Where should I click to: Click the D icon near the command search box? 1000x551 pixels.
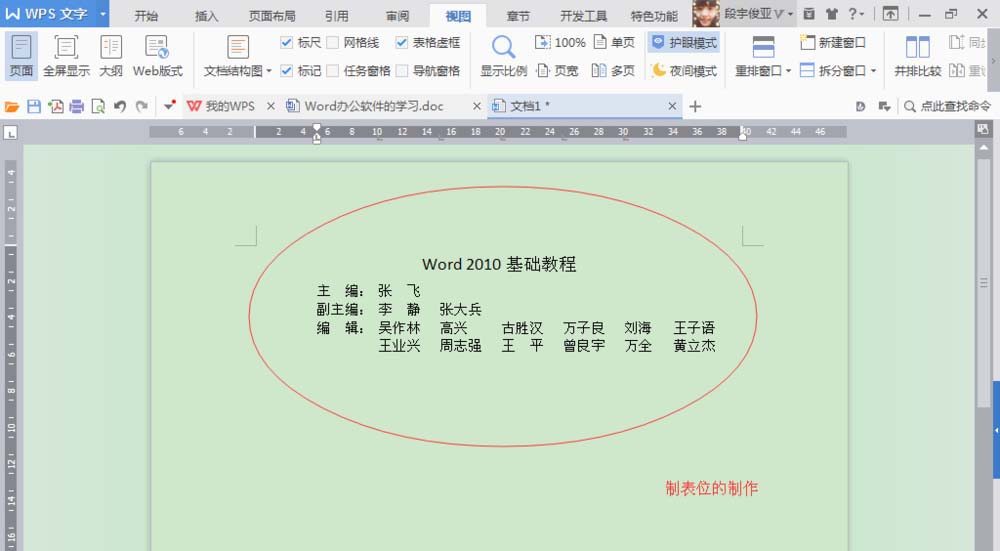(860, 107)
